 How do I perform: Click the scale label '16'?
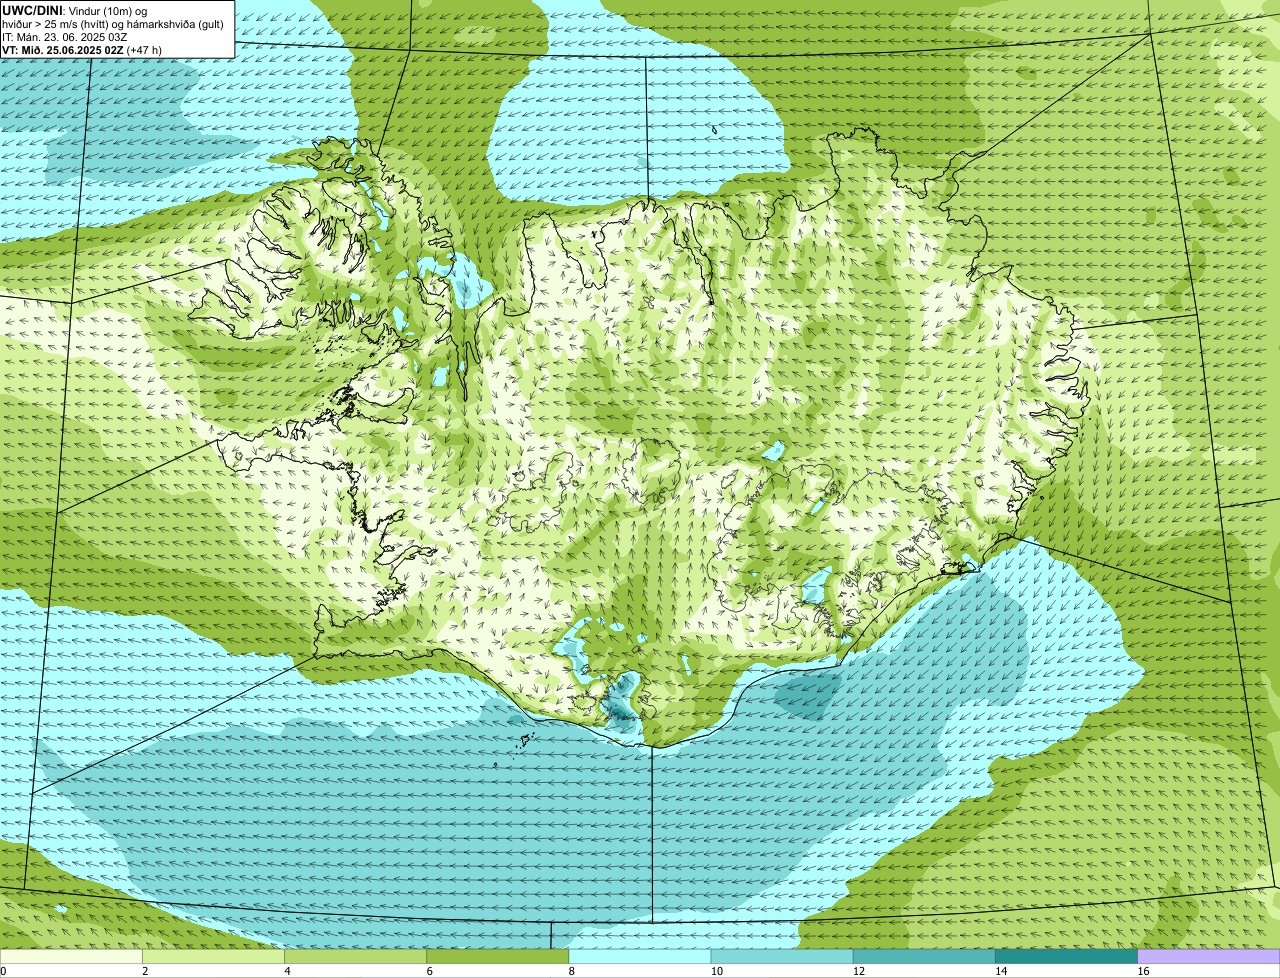(1143, 971)
